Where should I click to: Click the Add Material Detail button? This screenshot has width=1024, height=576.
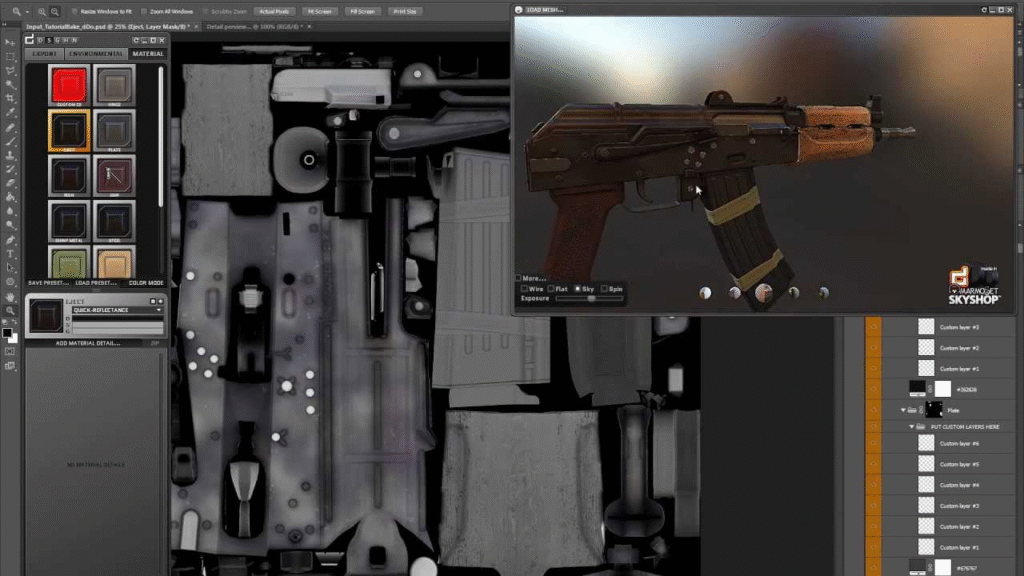[x=88, y=342]
